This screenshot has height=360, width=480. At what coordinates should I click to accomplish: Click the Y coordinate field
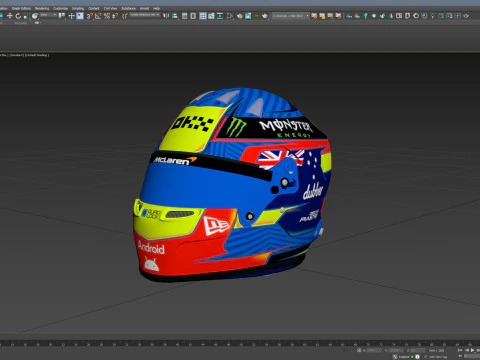(x=396, y=350)
